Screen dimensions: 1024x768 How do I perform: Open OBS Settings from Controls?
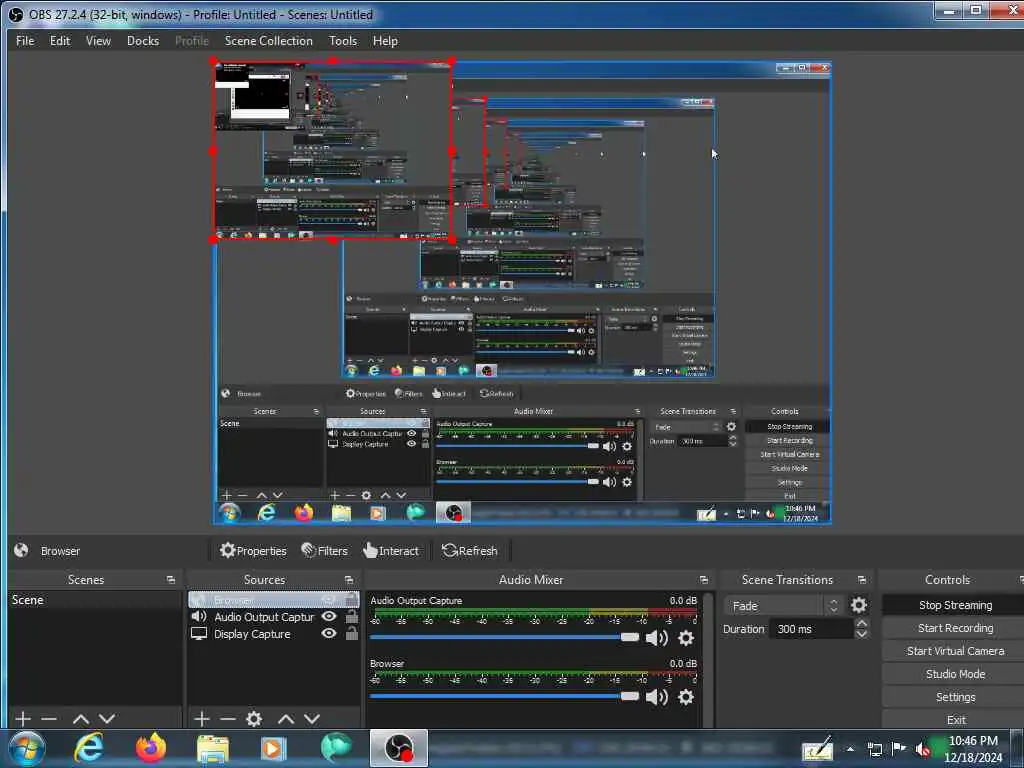[955, 697]
